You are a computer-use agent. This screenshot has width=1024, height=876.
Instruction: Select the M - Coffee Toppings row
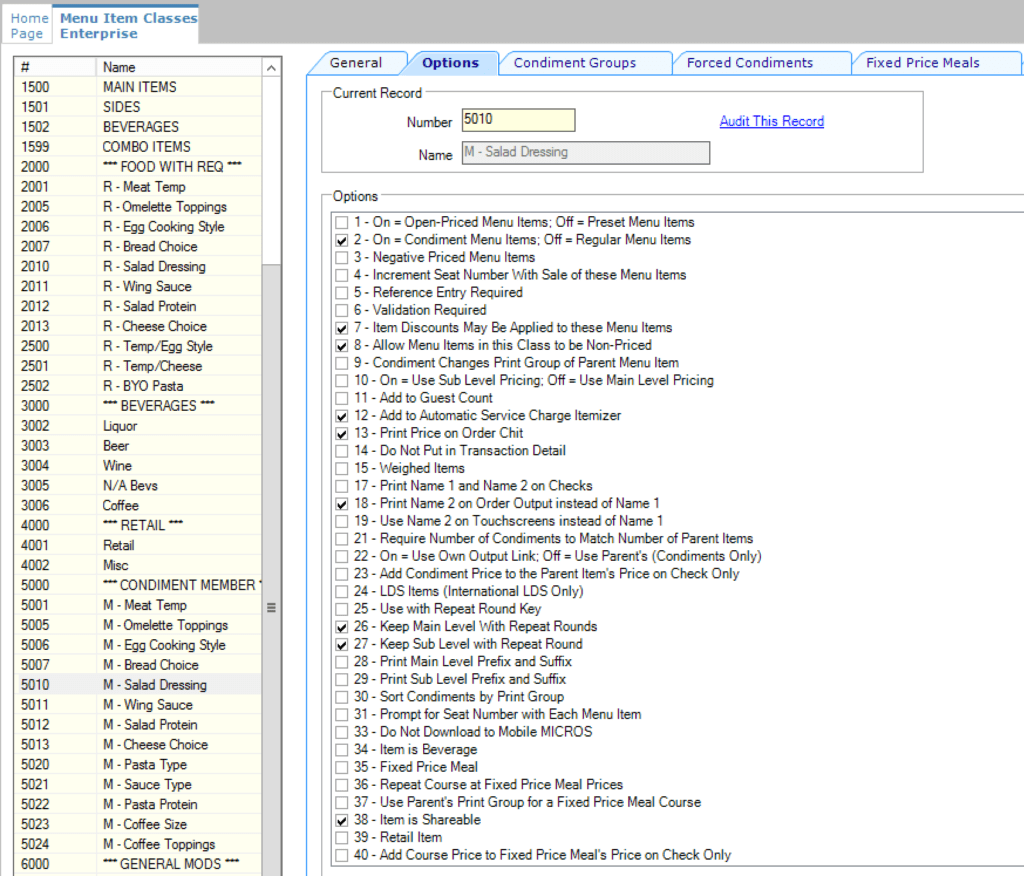click(x=138, y=844)
